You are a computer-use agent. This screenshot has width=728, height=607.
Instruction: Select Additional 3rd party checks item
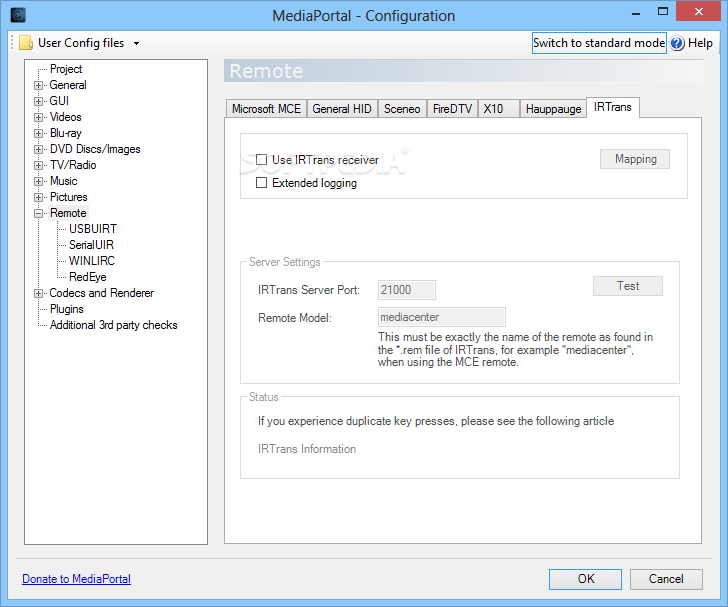point(114,325)
